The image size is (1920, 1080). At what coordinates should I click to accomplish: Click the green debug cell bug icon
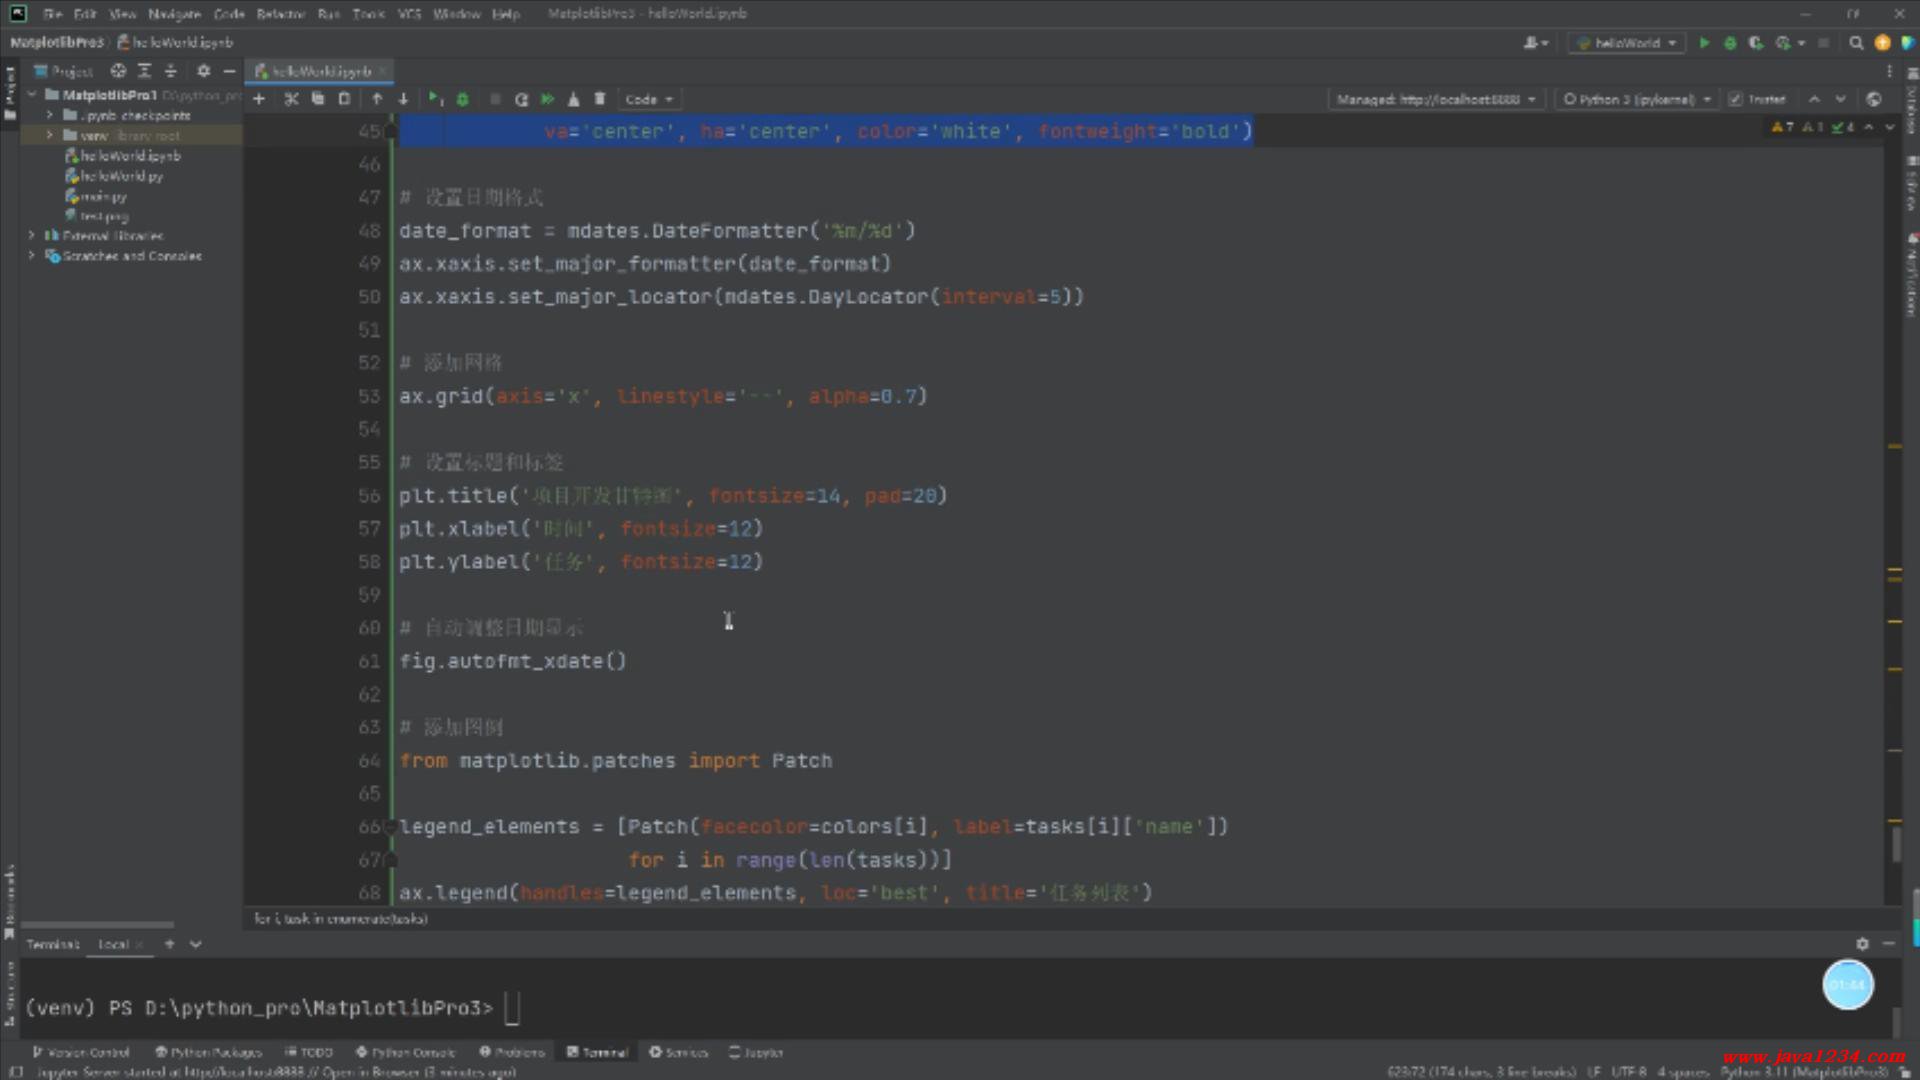pos(462,99)
